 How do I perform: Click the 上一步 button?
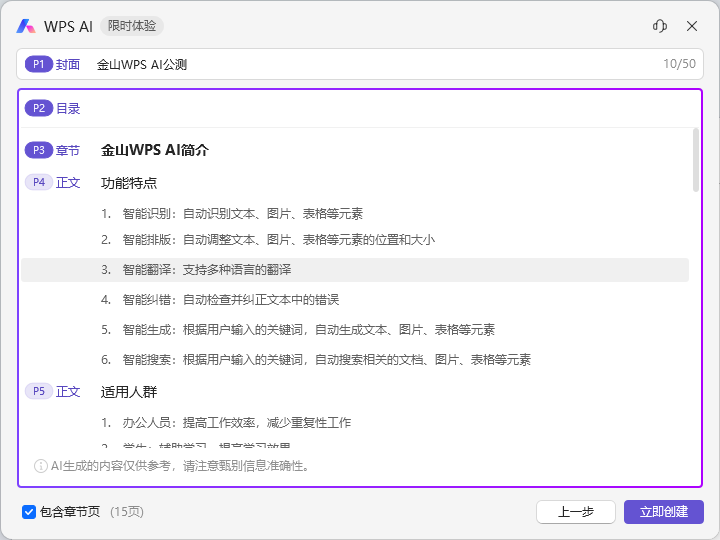point(575,512)
